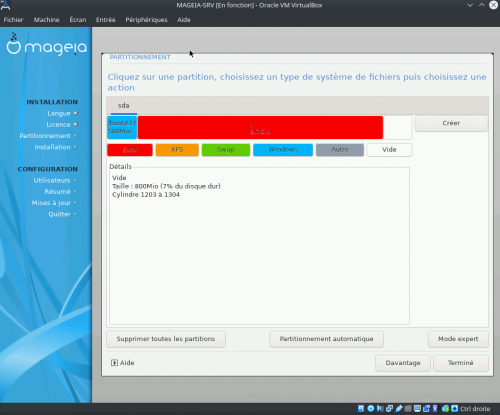Open the Aide menu in menu bar
This screenshot has height=415, width=500.
click(x=184, y=20)
